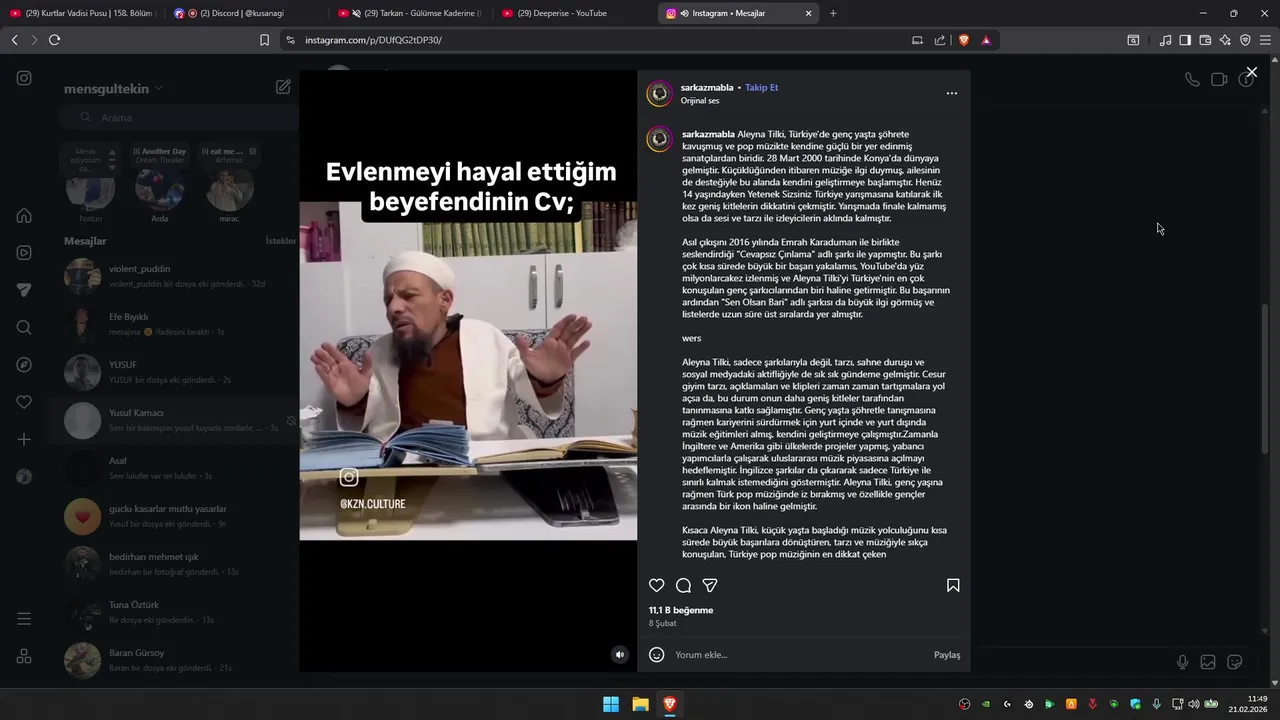Screen dimensions: 1280x720
Task: Open Search in the Instagram sidebar
Action: pos(24,327)
